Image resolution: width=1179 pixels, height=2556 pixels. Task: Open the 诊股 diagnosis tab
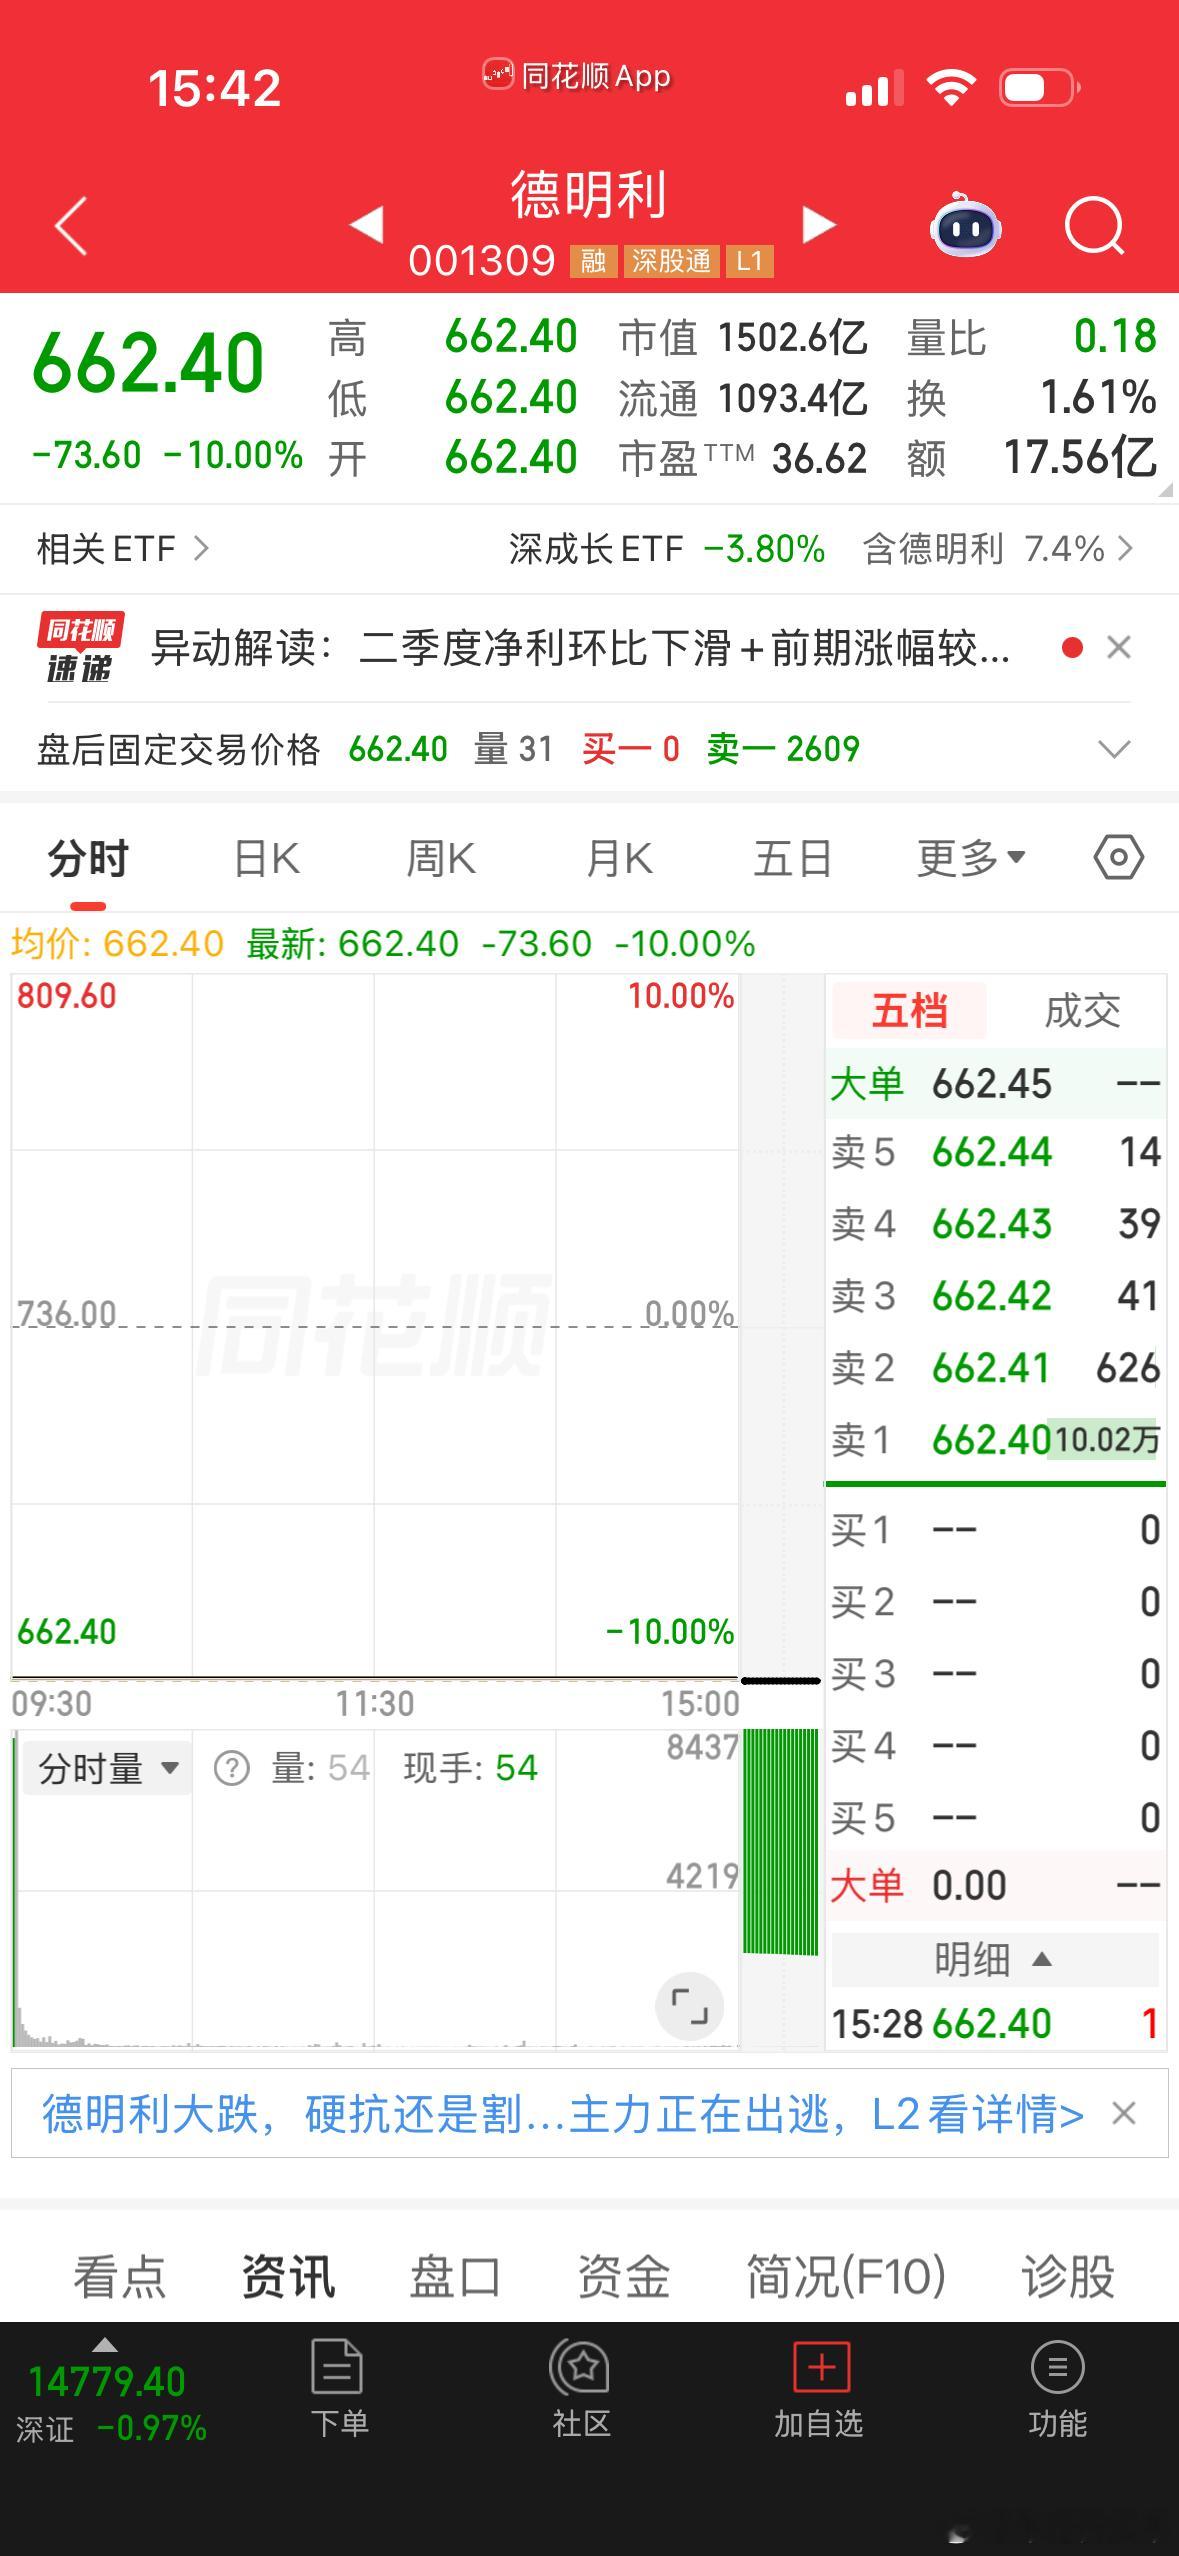point(1068,2277)
